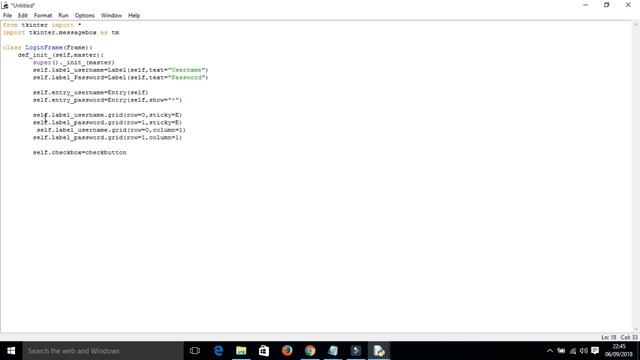Viewport: 640px width, 360px height.
Task: Click the 'from tkinter import *' line
Action: pos(42,25)
